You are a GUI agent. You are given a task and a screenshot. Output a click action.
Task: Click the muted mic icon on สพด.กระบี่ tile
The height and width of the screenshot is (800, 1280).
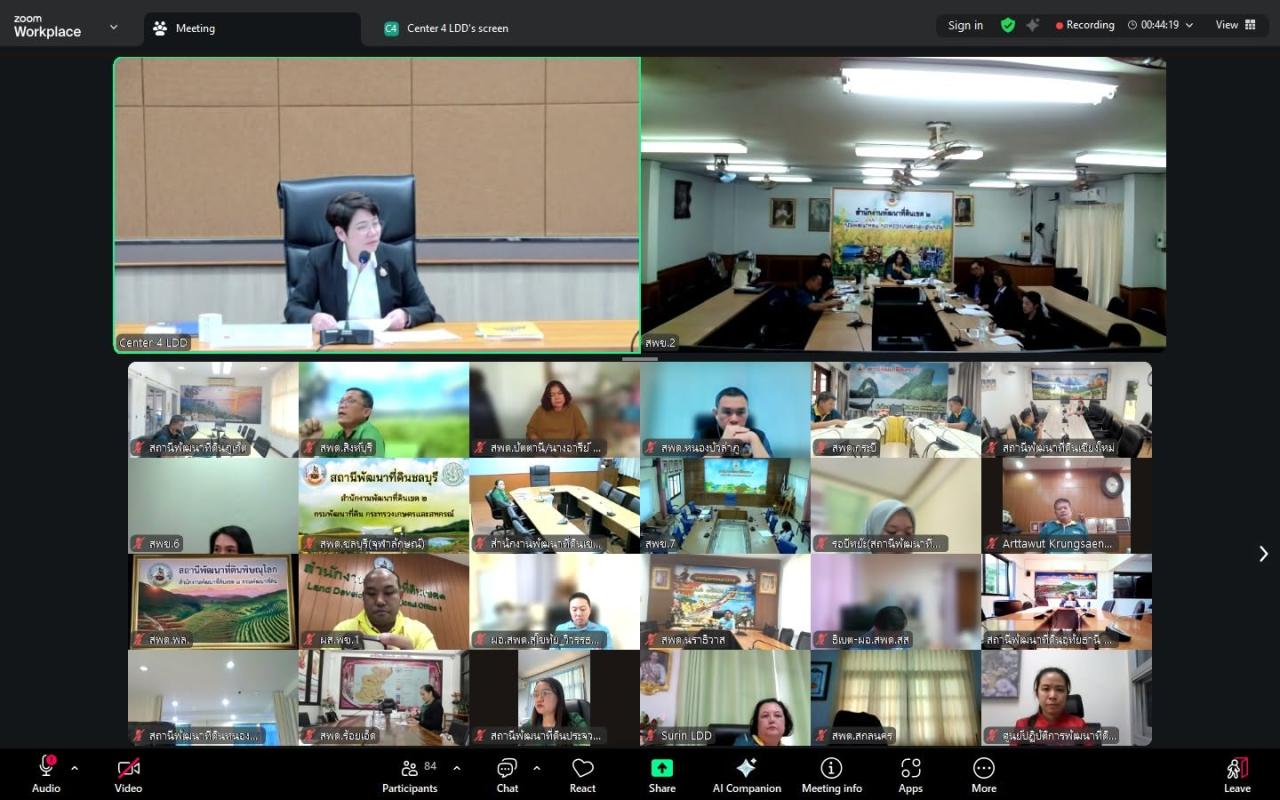pos(822,448)
